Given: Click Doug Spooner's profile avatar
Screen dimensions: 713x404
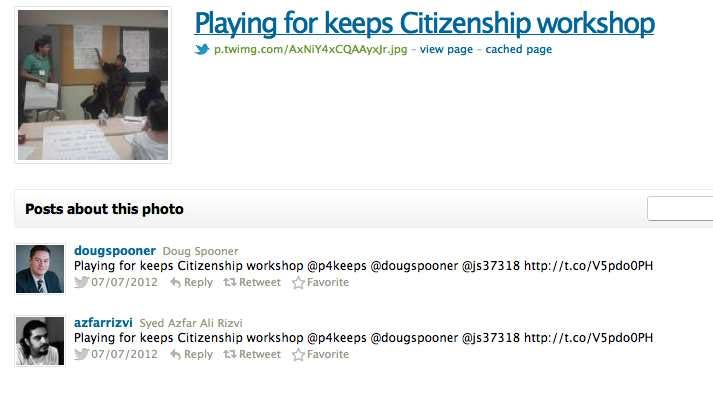Looking at the screenshot, I should click(x=40, y=269).
